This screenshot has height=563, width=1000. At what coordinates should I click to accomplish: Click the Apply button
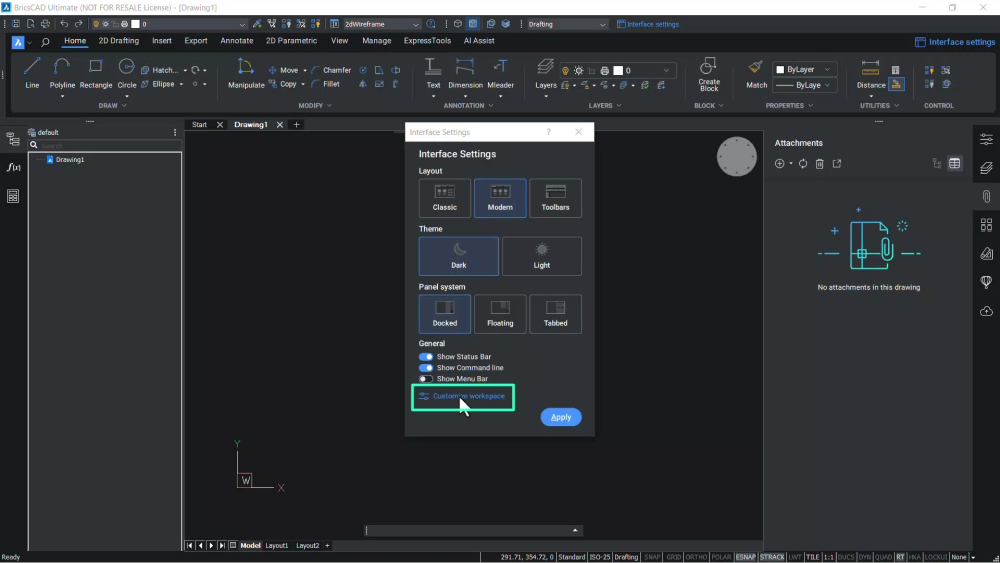pos(561,417)
